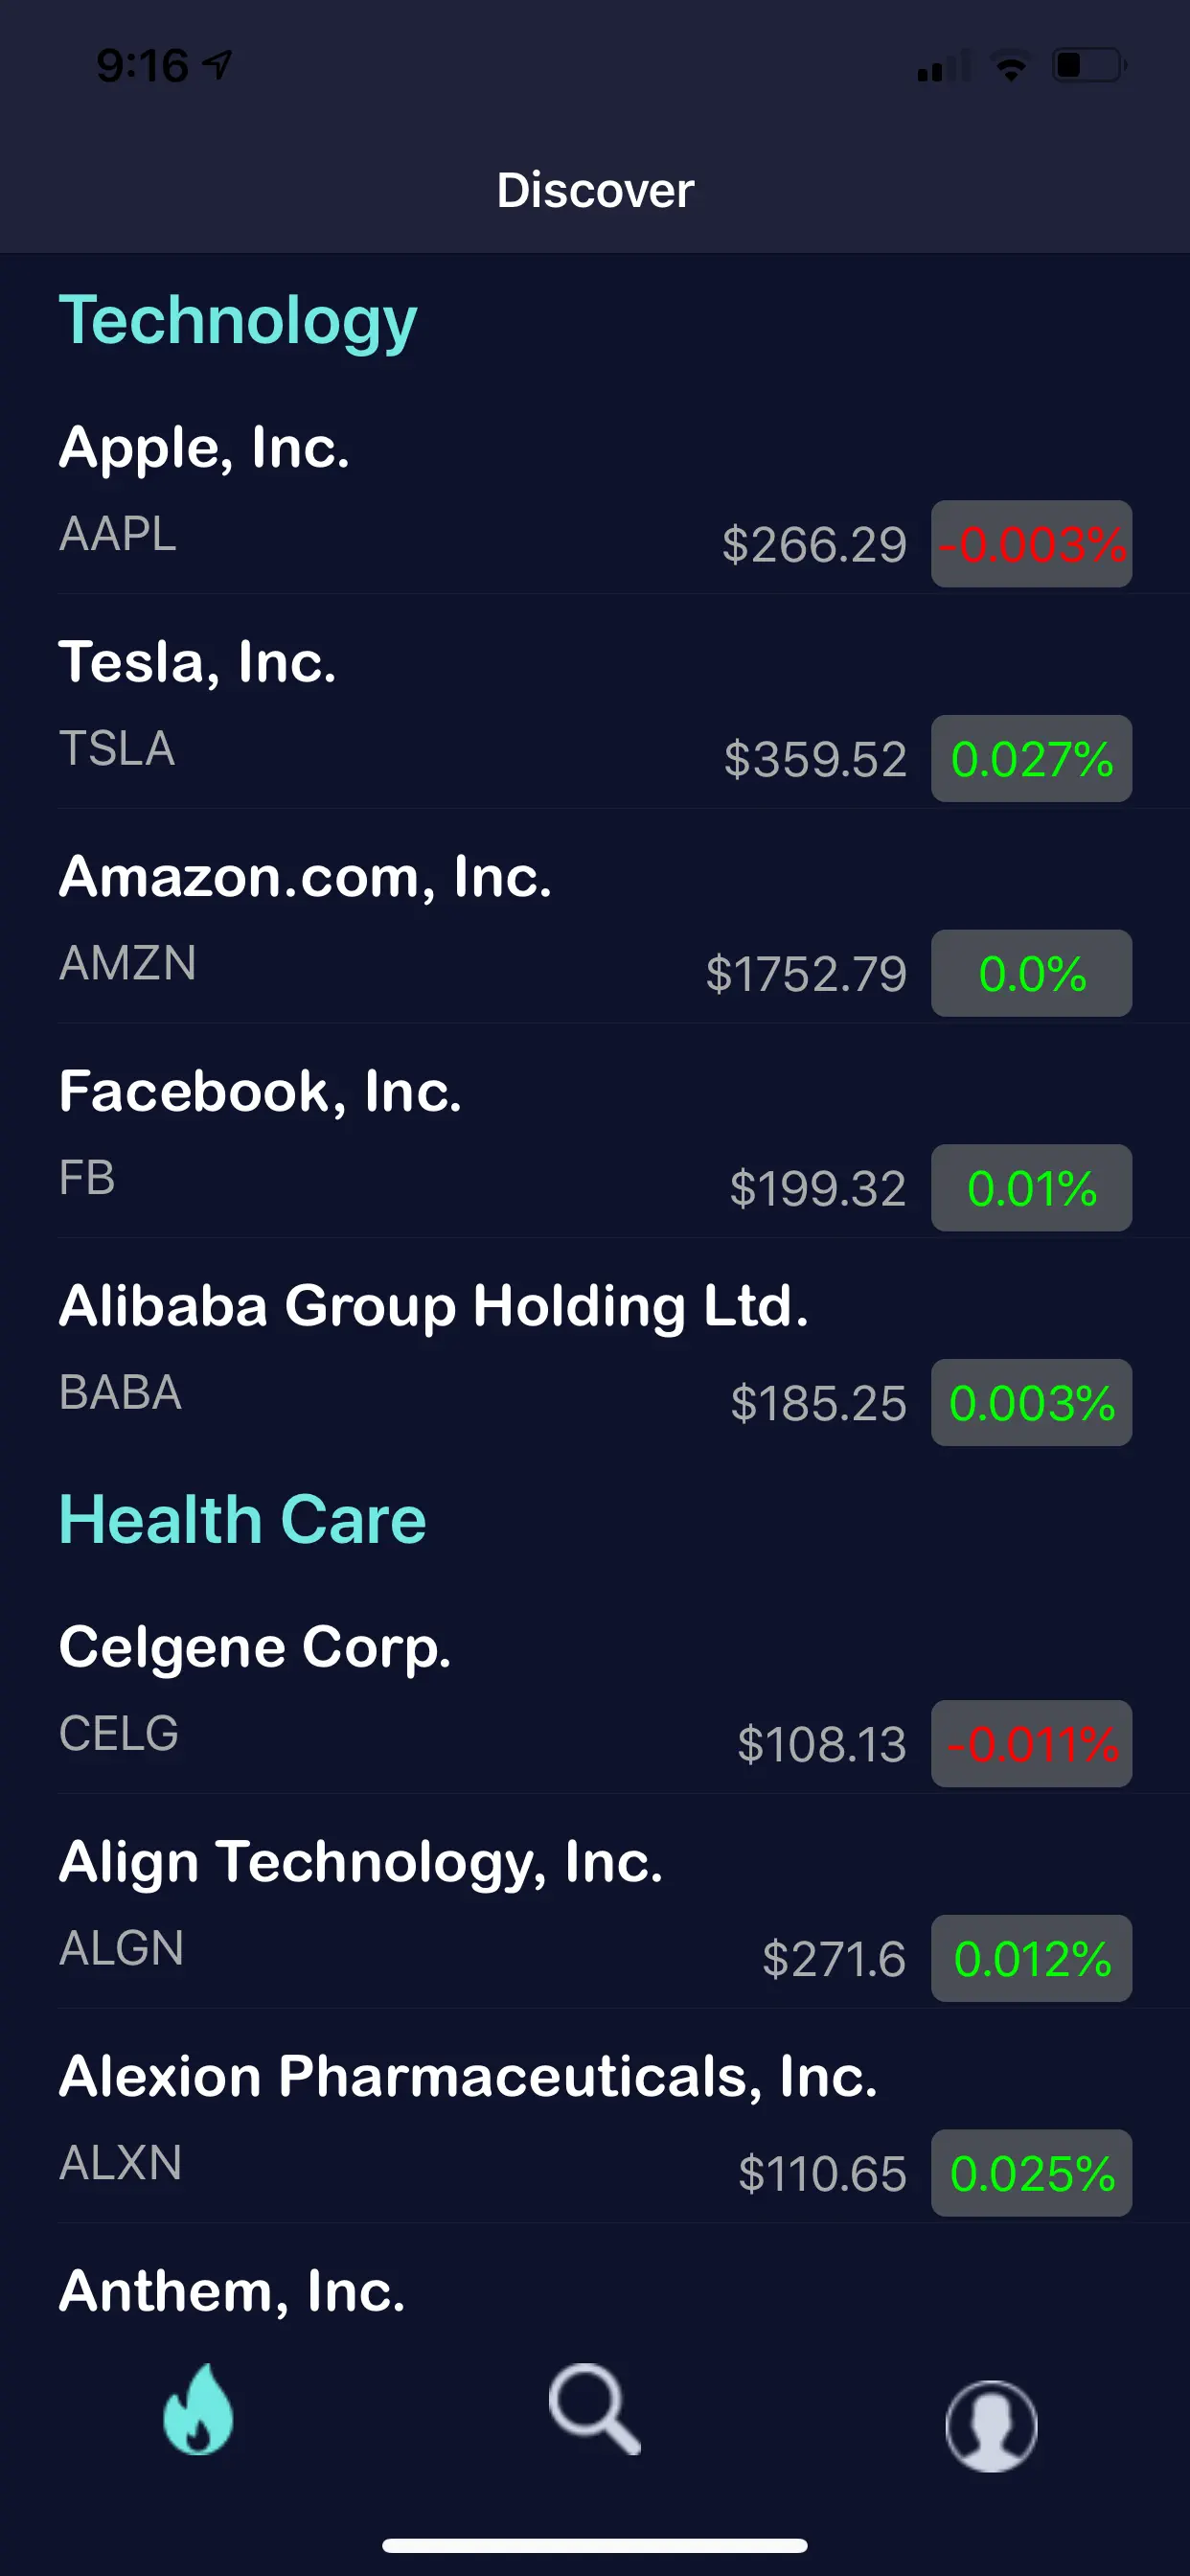The height and width of the screenshot is (2576, 1190).
Task: Tap the Amazon 0.0% change badge
Action: (1031, 973)
